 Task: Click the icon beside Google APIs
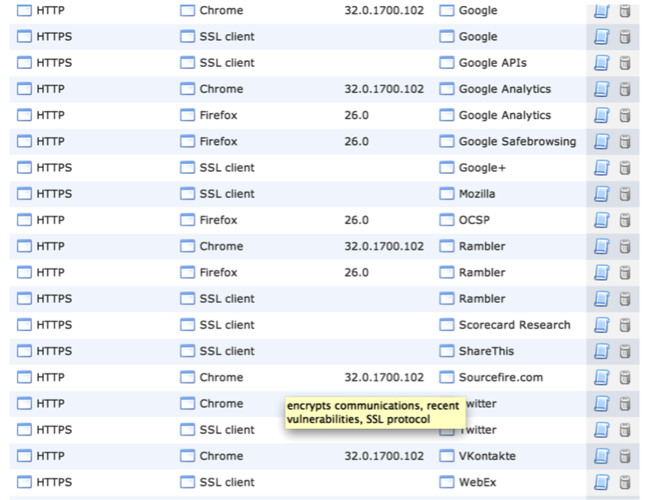pyautogui.click(x=446, y=63)
